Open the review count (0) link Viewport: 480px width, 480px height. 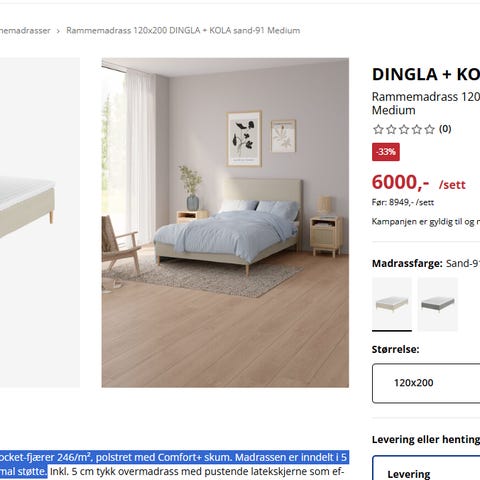[x=445, y=129]
